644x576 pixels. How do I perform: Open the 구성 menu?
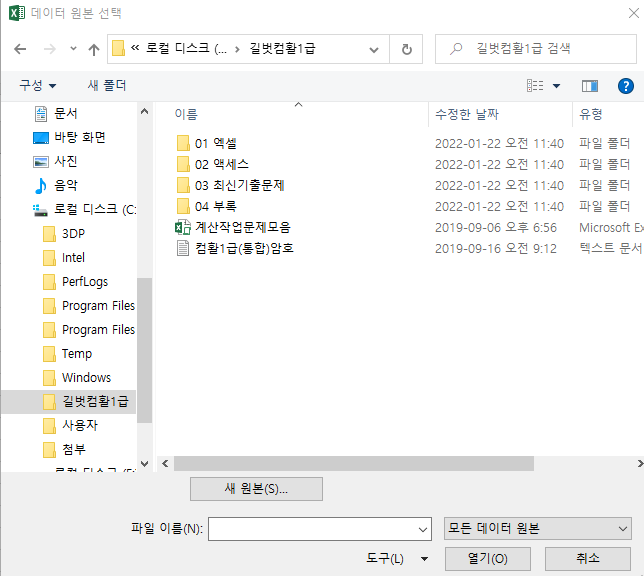(38, 86)
